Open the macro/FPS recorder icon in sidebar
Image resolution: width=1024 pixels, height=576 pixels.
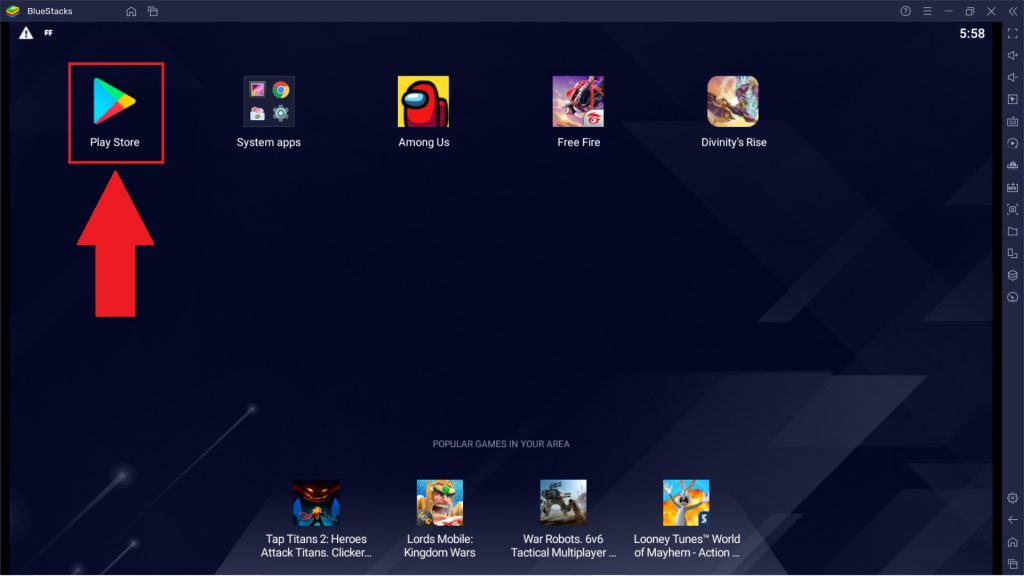[x=1012, y=187]
